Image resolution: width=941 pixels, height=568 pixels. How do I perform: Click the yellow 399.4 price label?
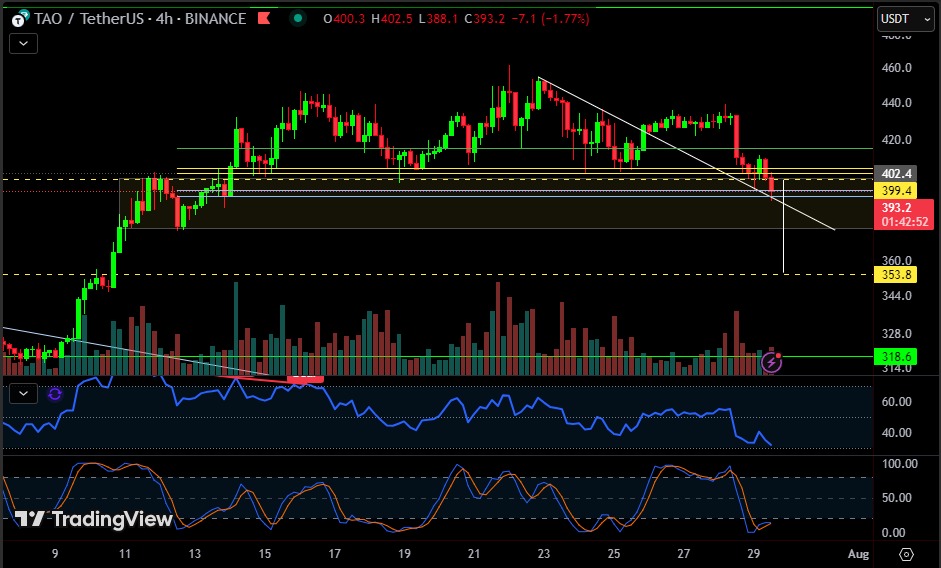[x=896, y=190]
